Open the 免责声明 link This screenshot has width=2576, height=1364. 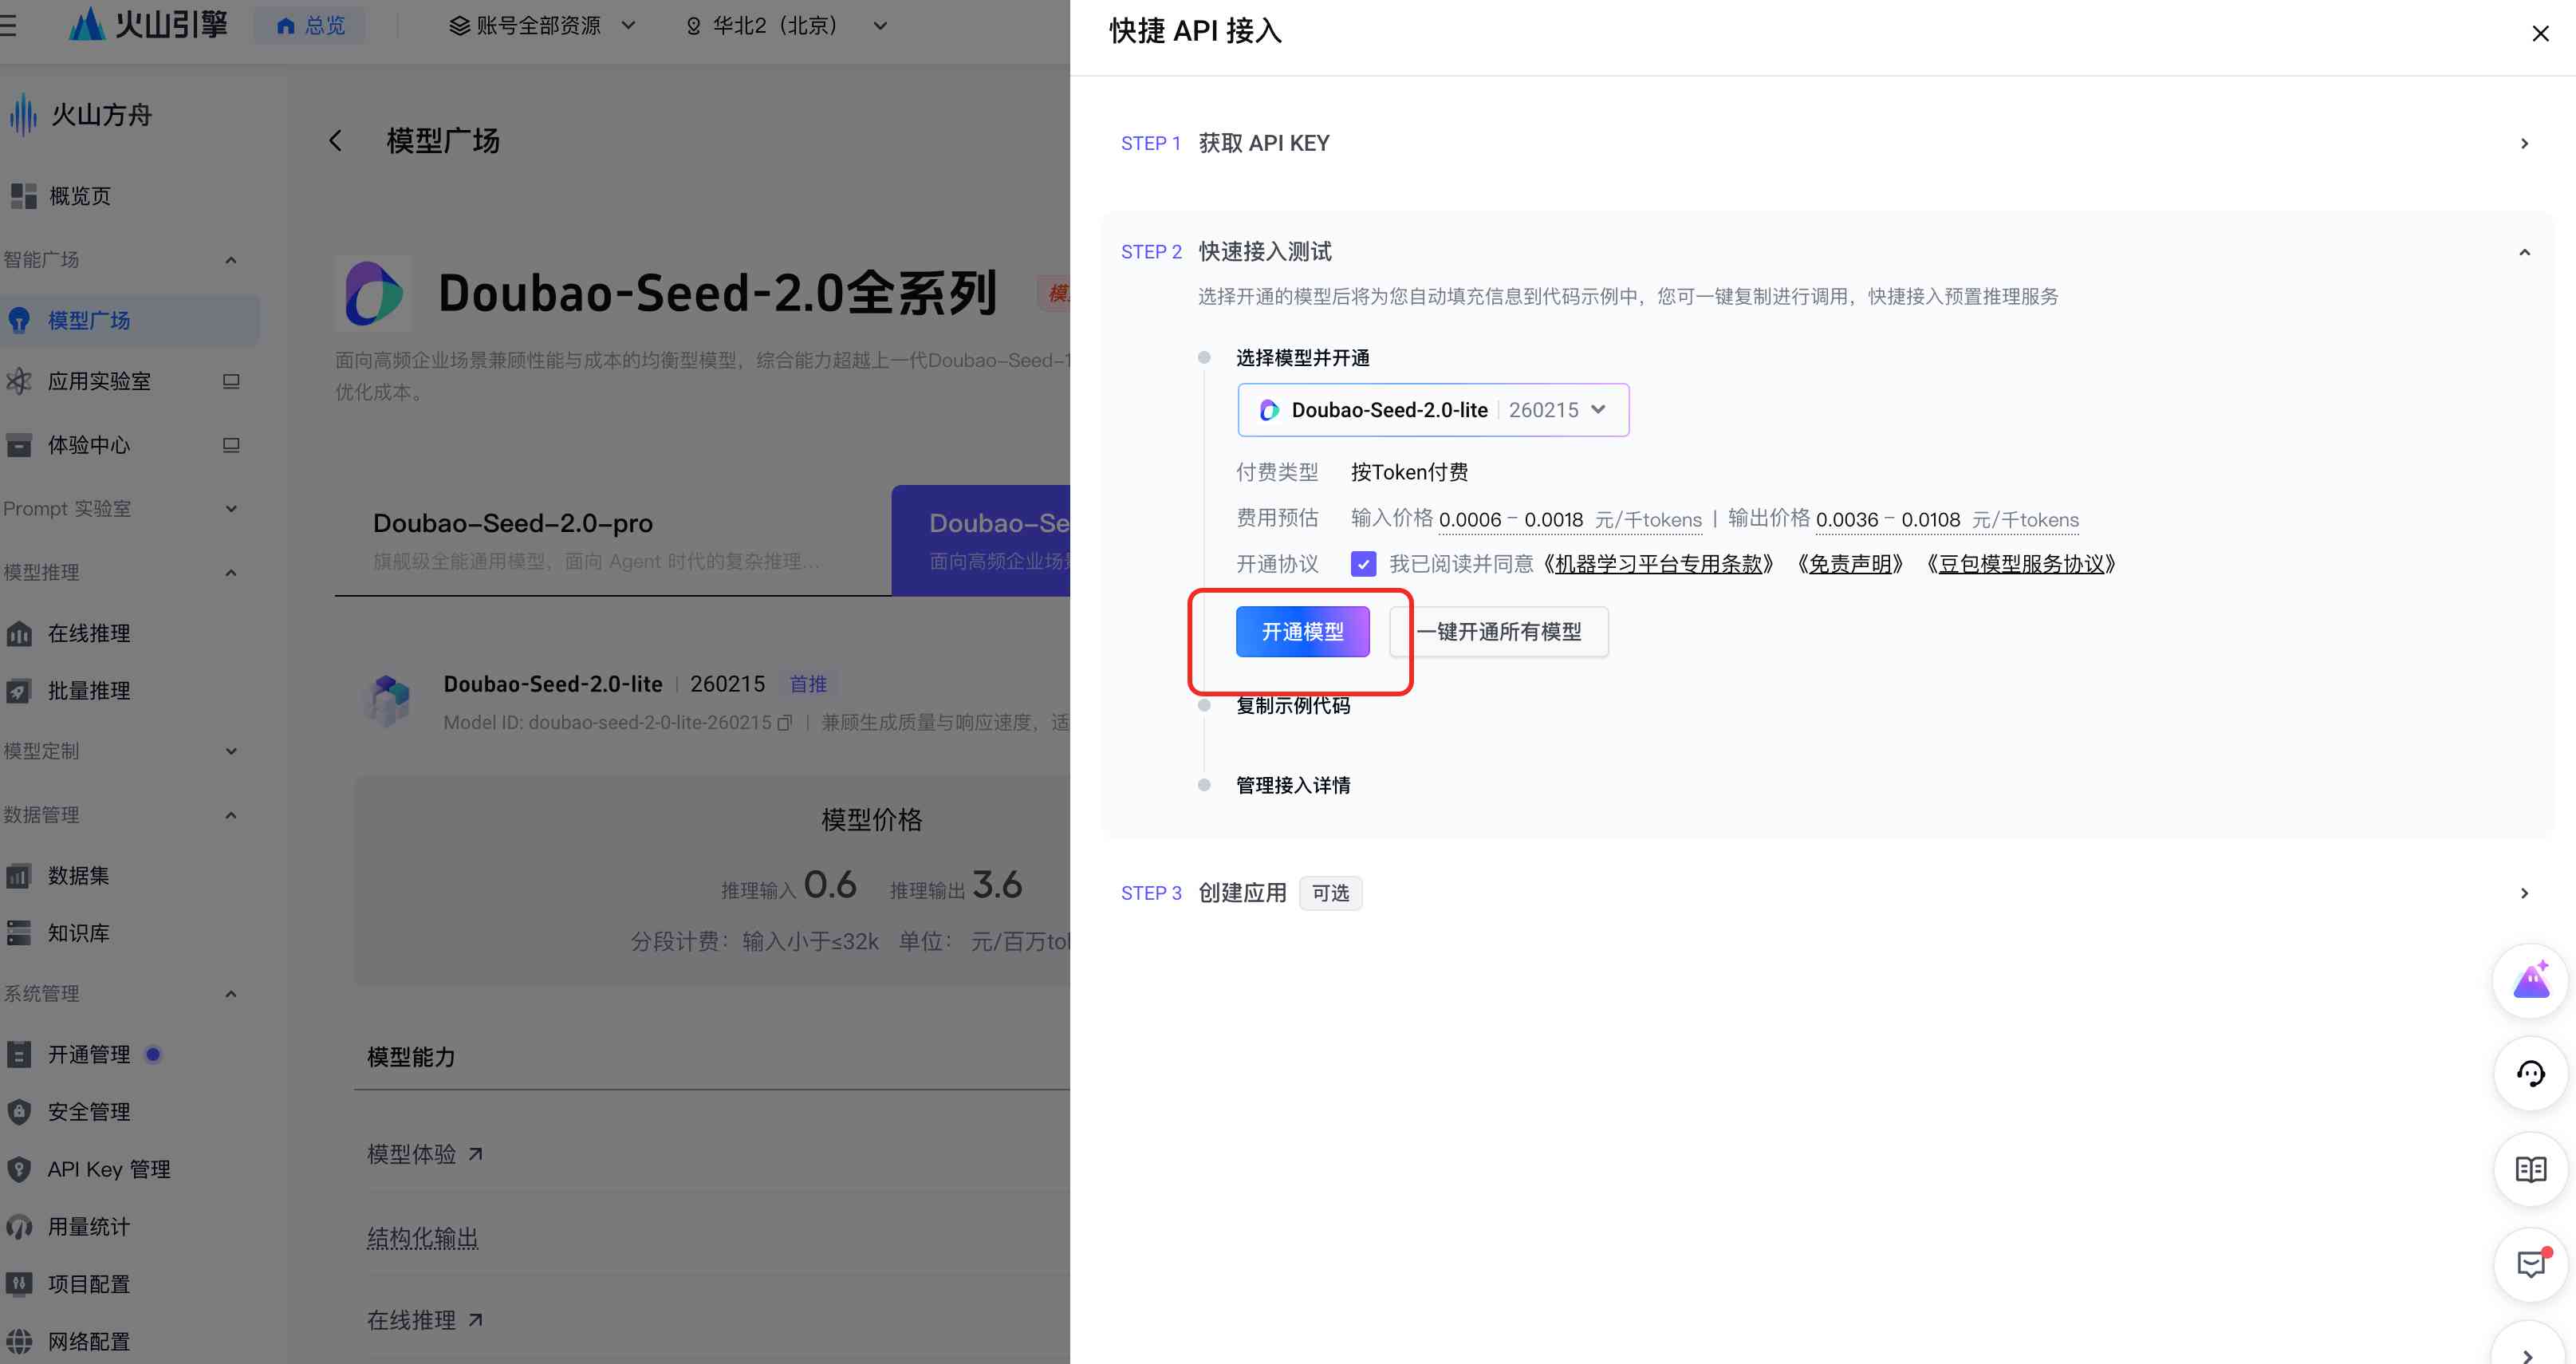[x=1849, y=564]
